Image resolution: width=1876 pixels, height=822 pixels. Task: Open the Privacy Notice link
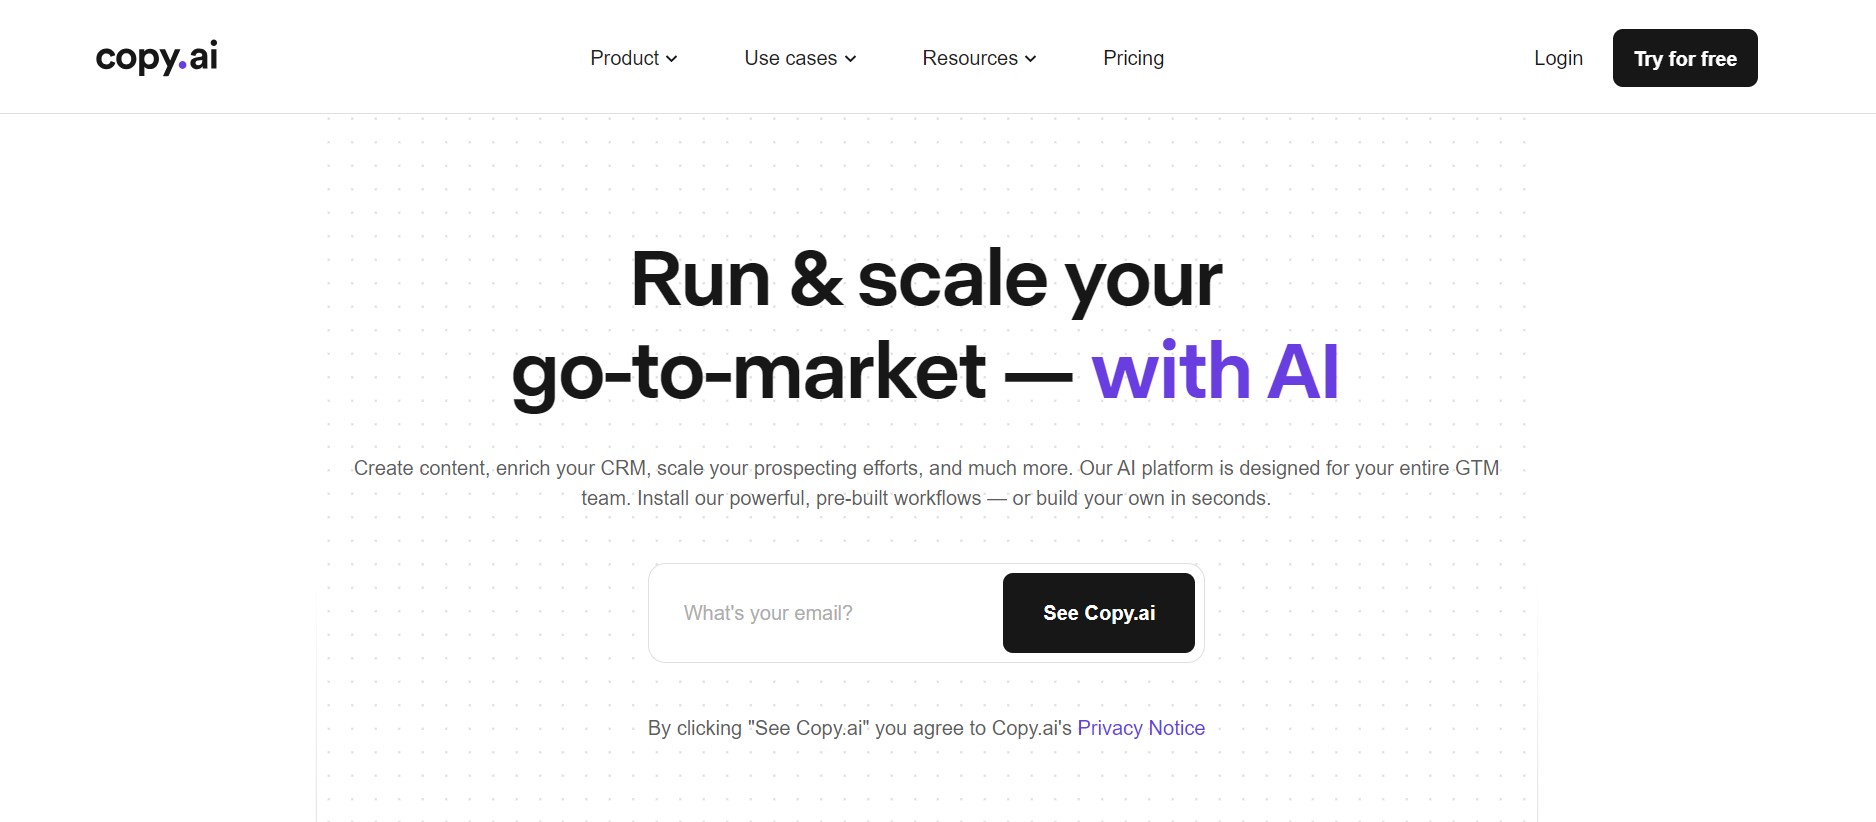pyautogui.click(x=1141, y=728)
